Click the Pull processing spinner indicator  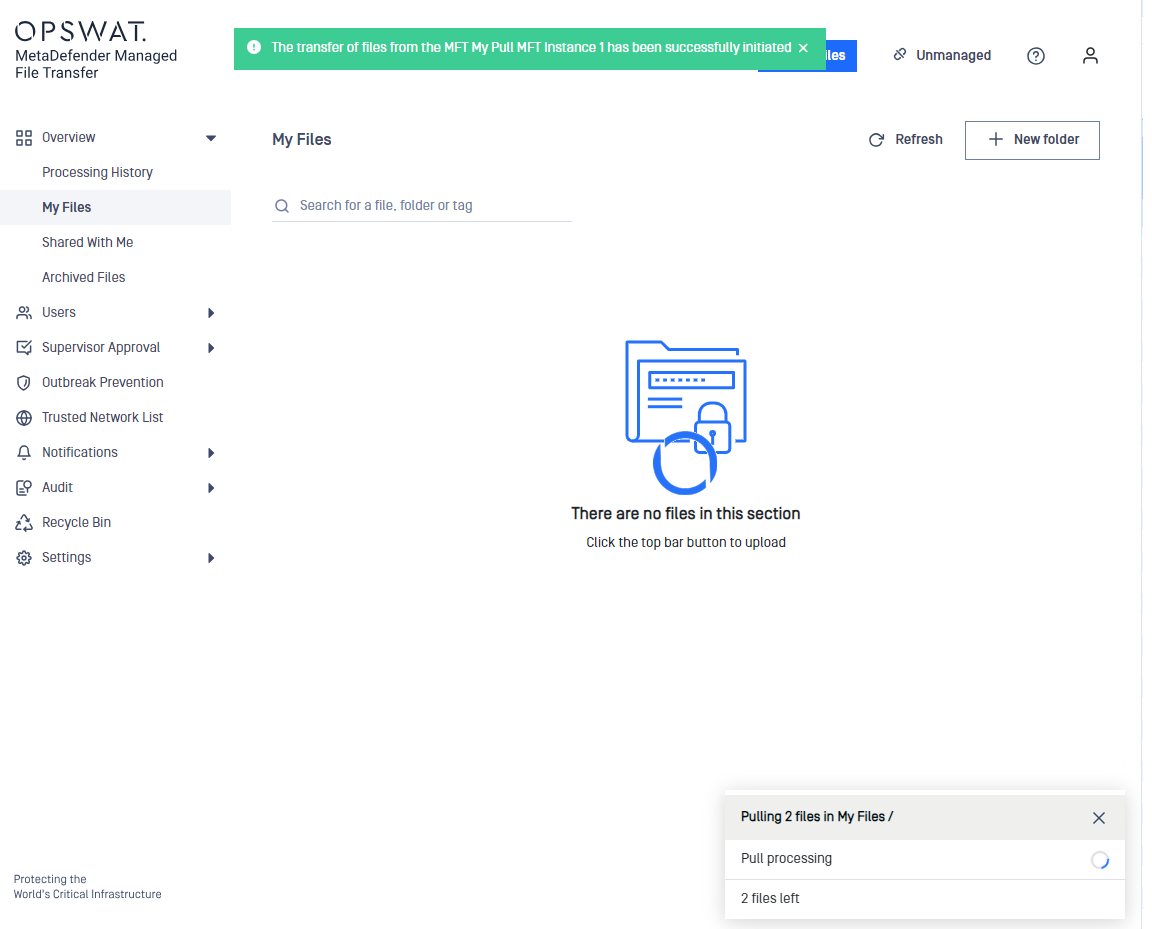[1099, 860]
